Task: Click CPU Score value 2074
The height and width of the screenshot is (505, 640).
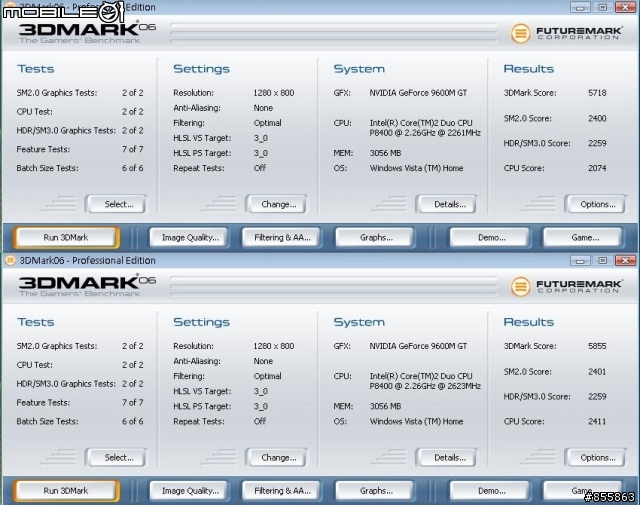Action: (x=597, y=168)
